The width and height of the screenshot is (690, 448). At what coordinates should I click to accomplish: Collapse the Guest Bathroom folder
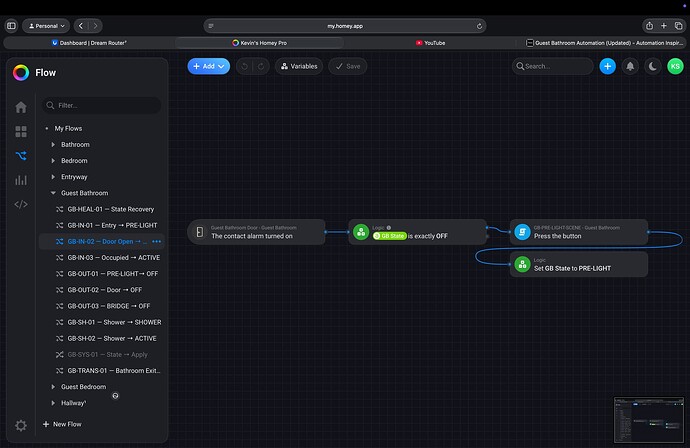(53, 193)
